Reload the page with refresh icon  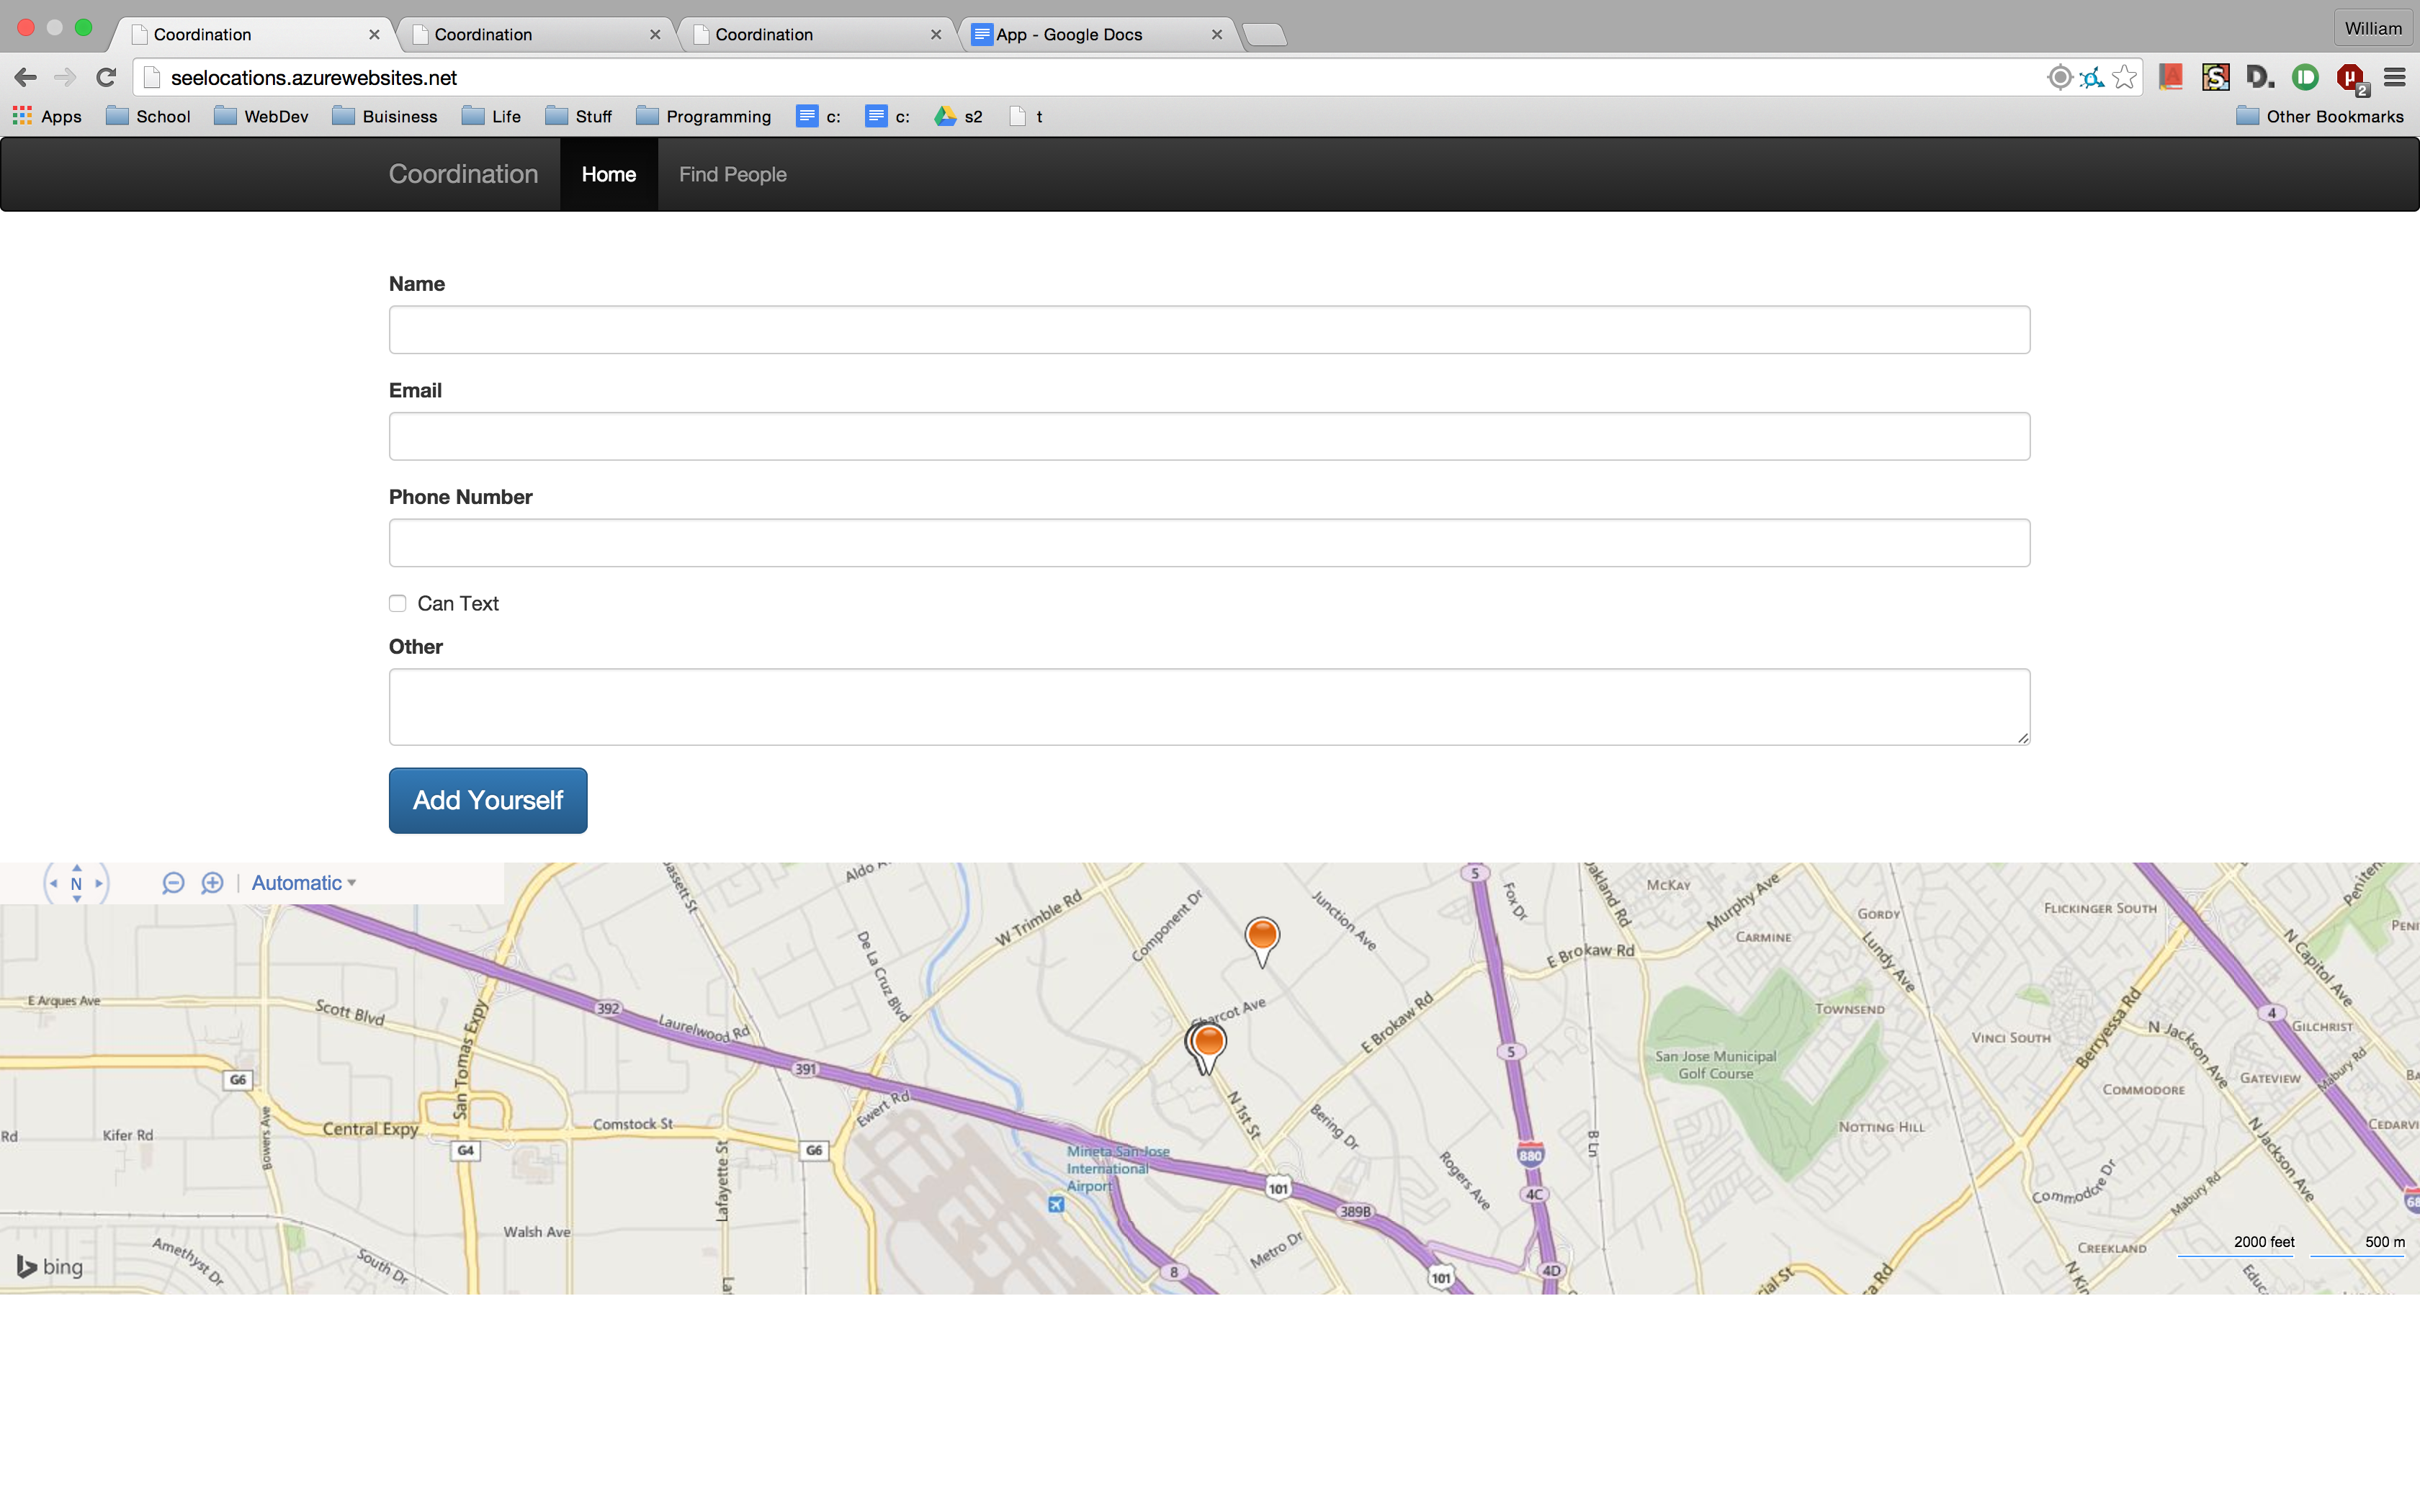106,77
